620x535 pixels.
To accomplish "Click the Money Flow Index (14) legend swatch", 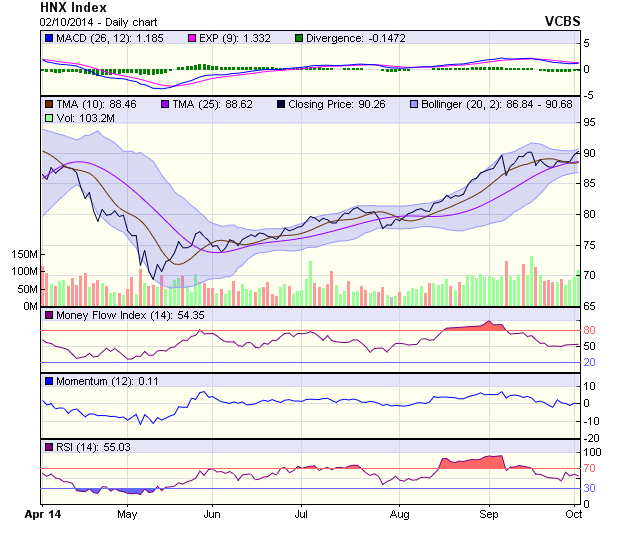I will (48, 316).
